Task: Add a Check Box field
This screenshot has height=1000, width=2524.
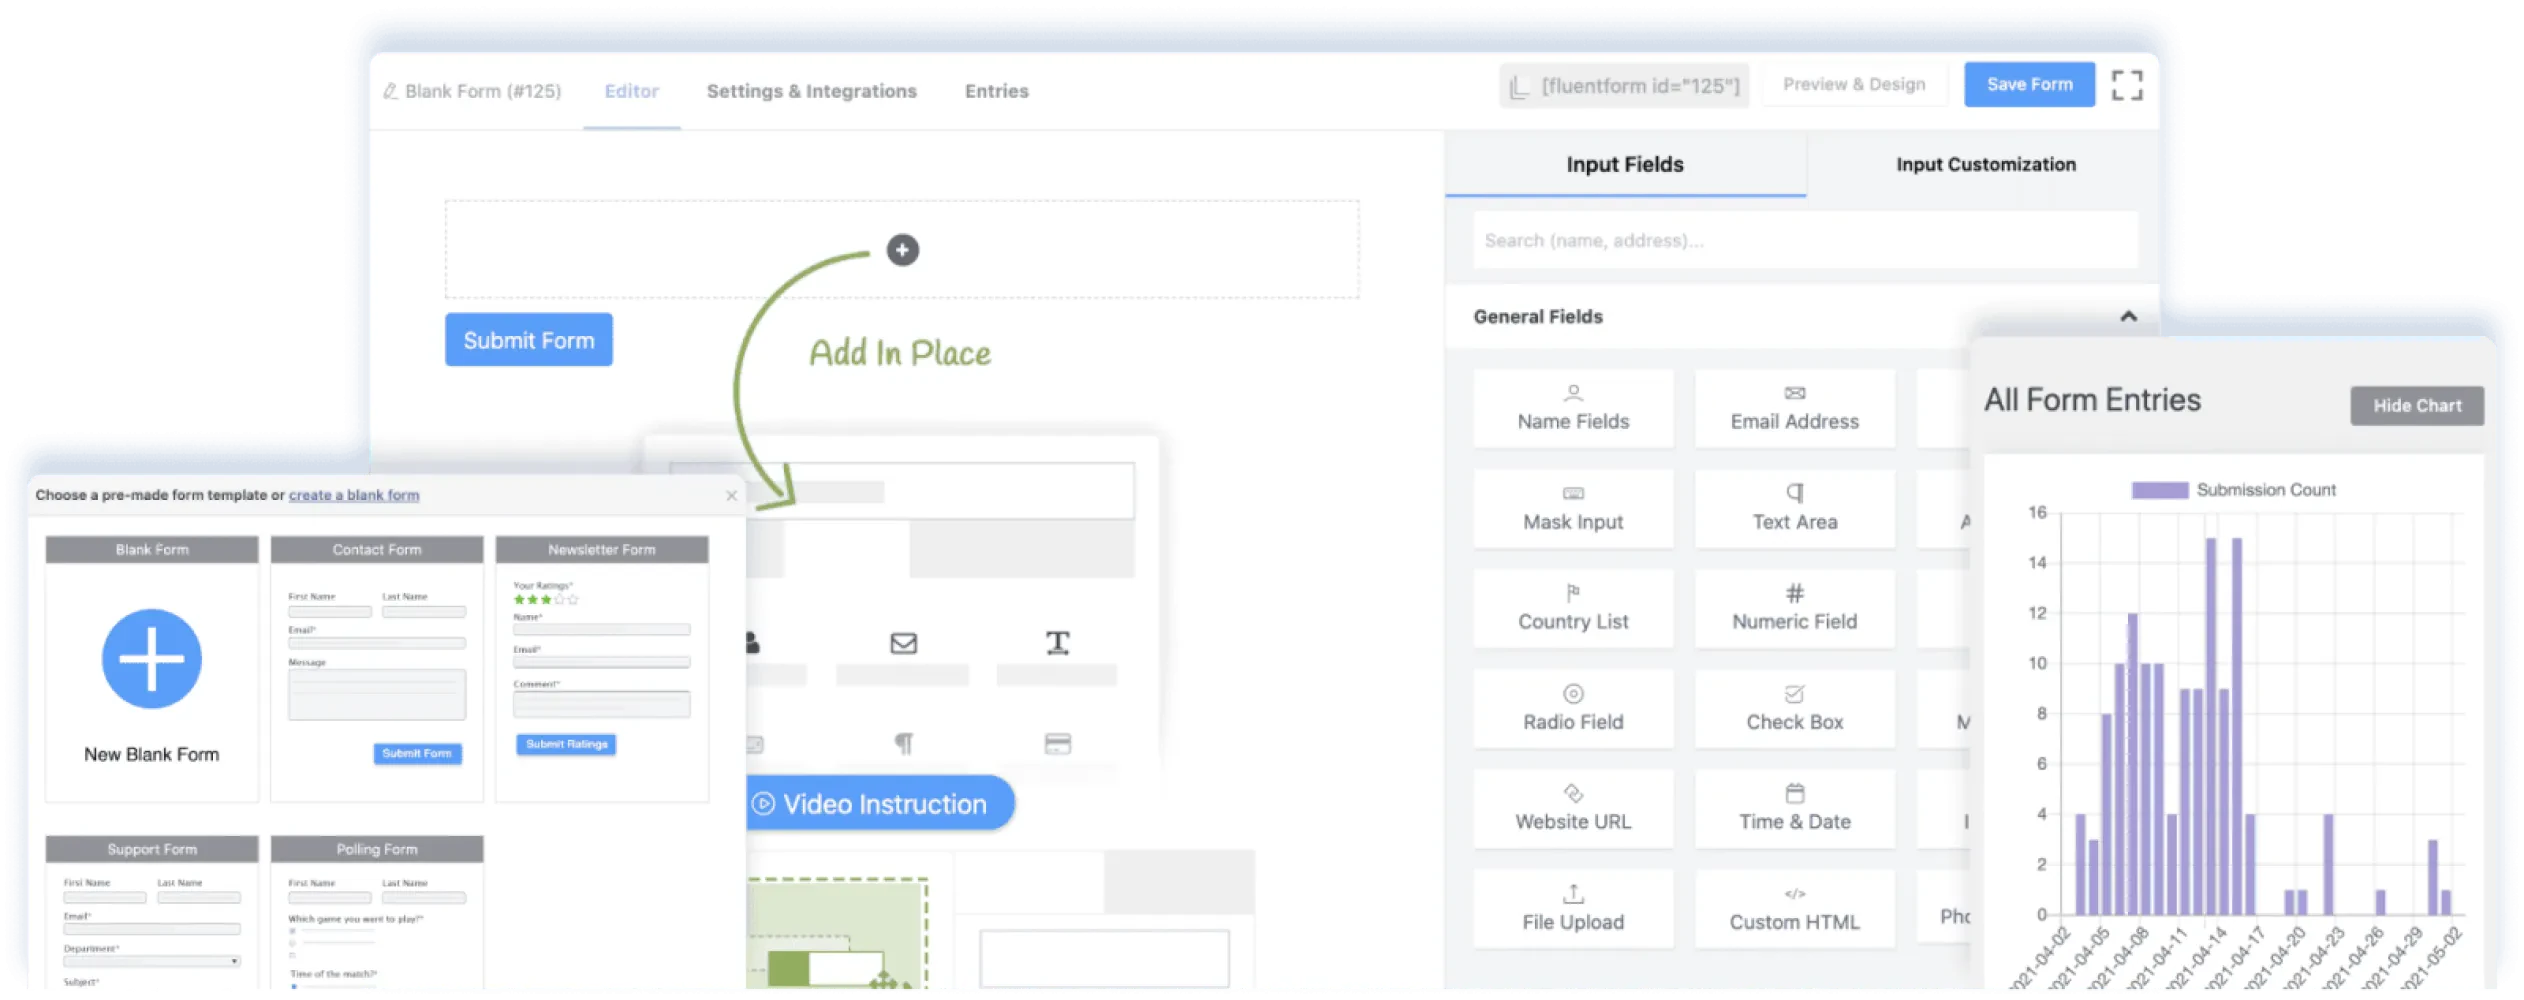Action: tap(1794, 708)
